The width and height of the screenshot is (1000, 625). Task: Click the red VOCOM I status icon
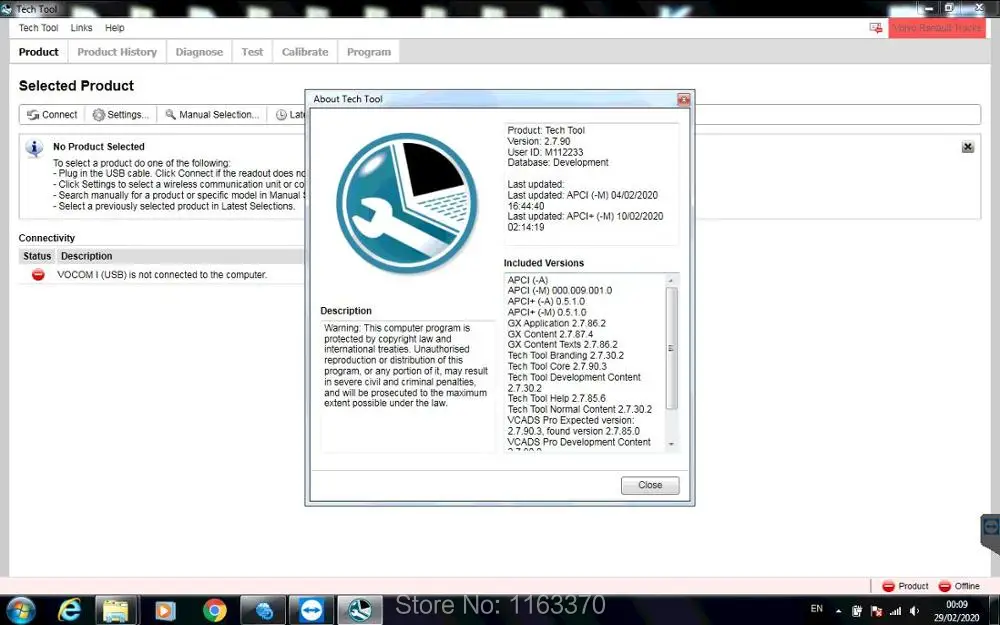pos(38,275)
